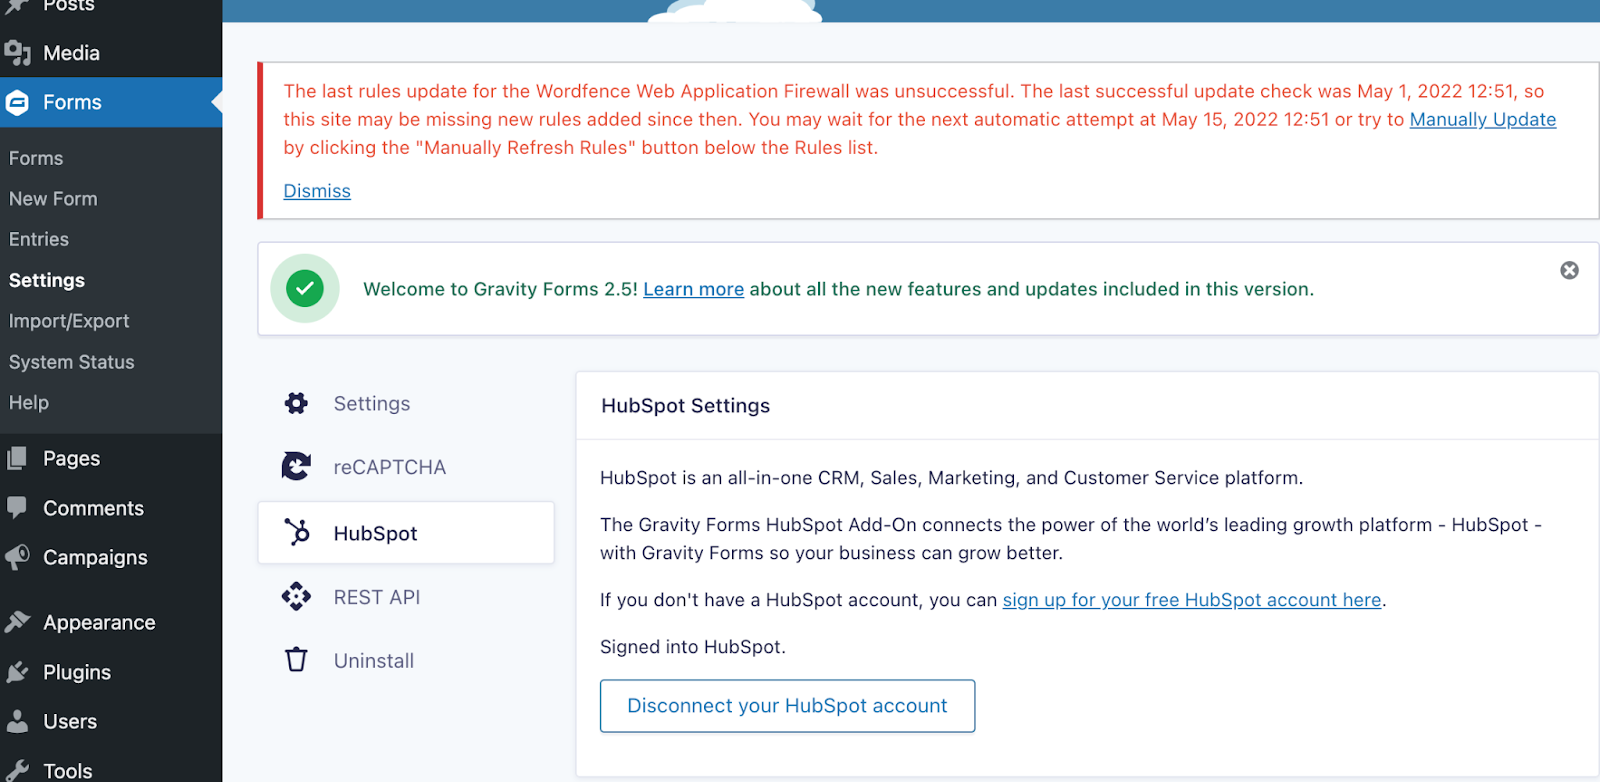
Task: Click the Gravity Forms icon in sidebar
Action: pos(17,102)
